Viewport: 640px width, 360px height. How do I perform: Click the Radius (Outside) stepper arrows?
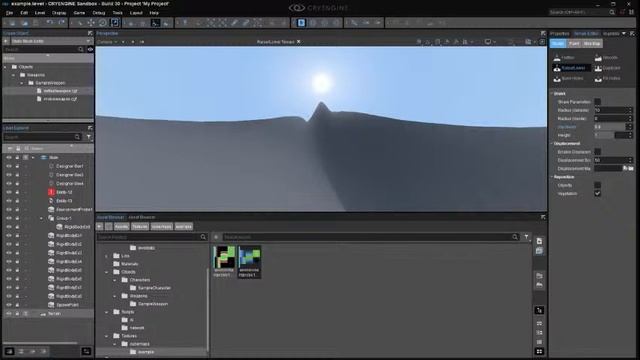coord(630,110)
